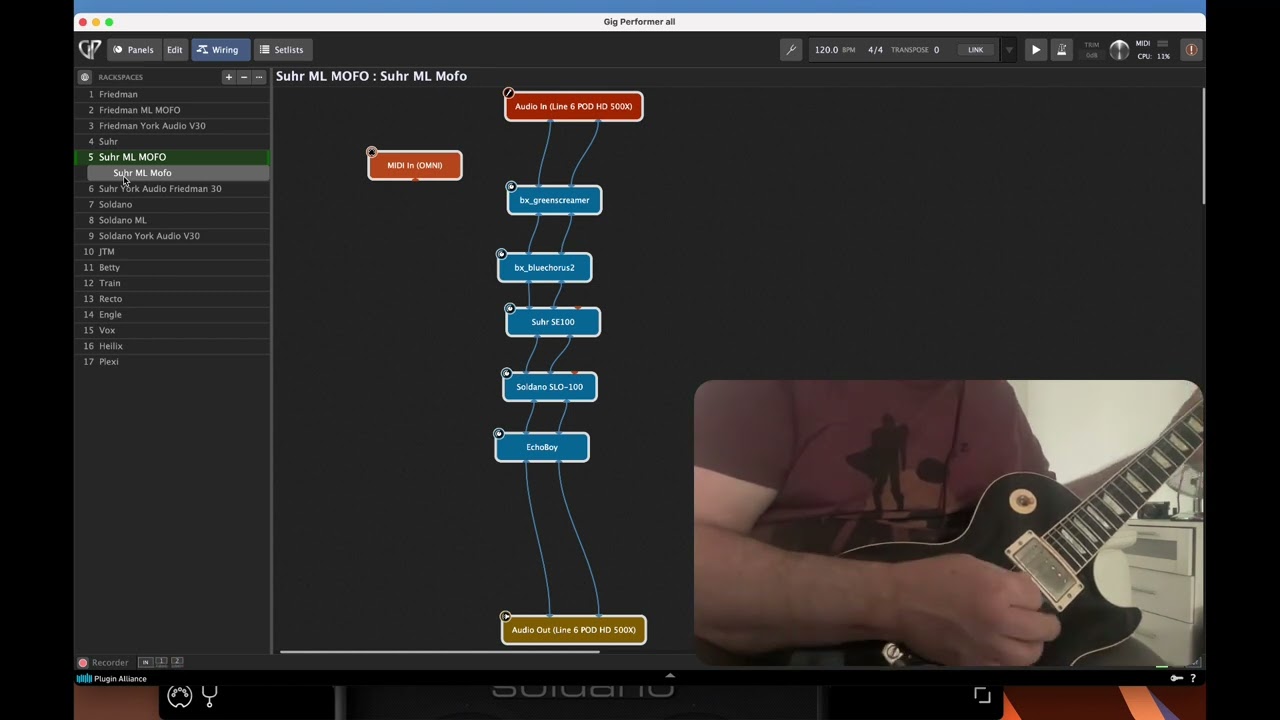Select the Friedman ML MOFO rackspace
The image size is (1280, 720).
tap(172, 110)
